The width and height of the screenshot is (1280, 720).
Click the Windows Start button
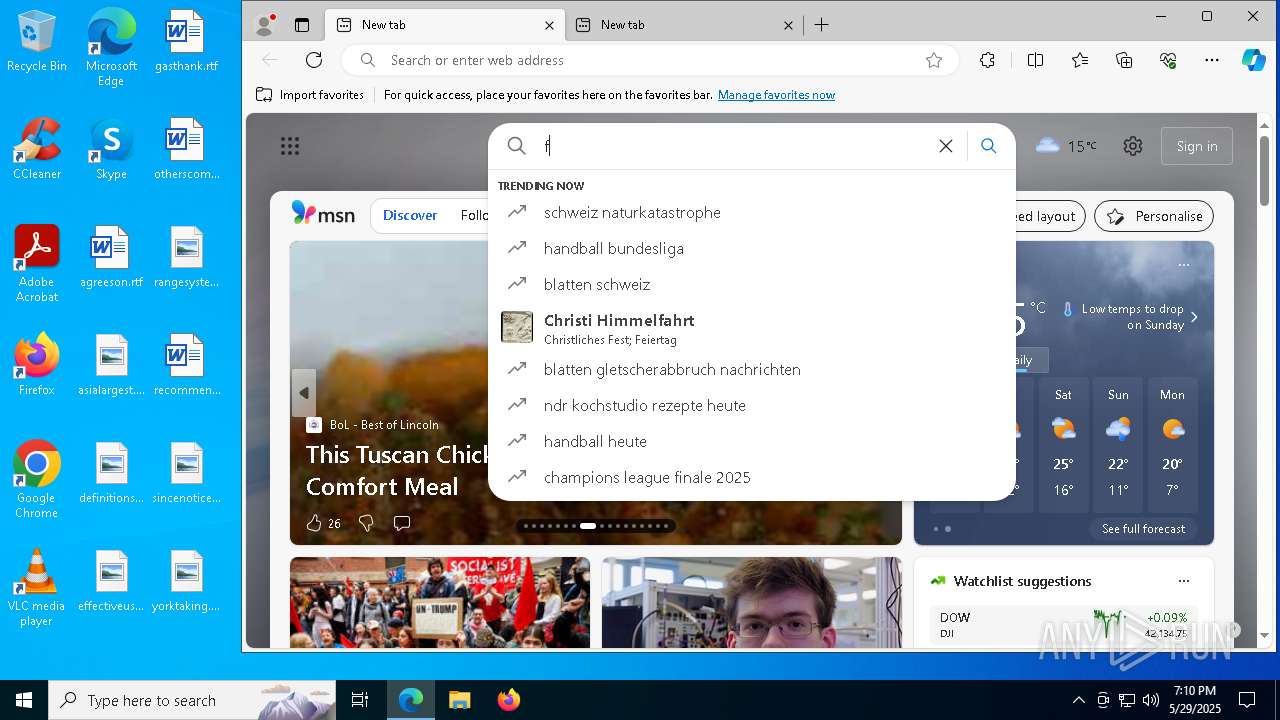[24, 700]
